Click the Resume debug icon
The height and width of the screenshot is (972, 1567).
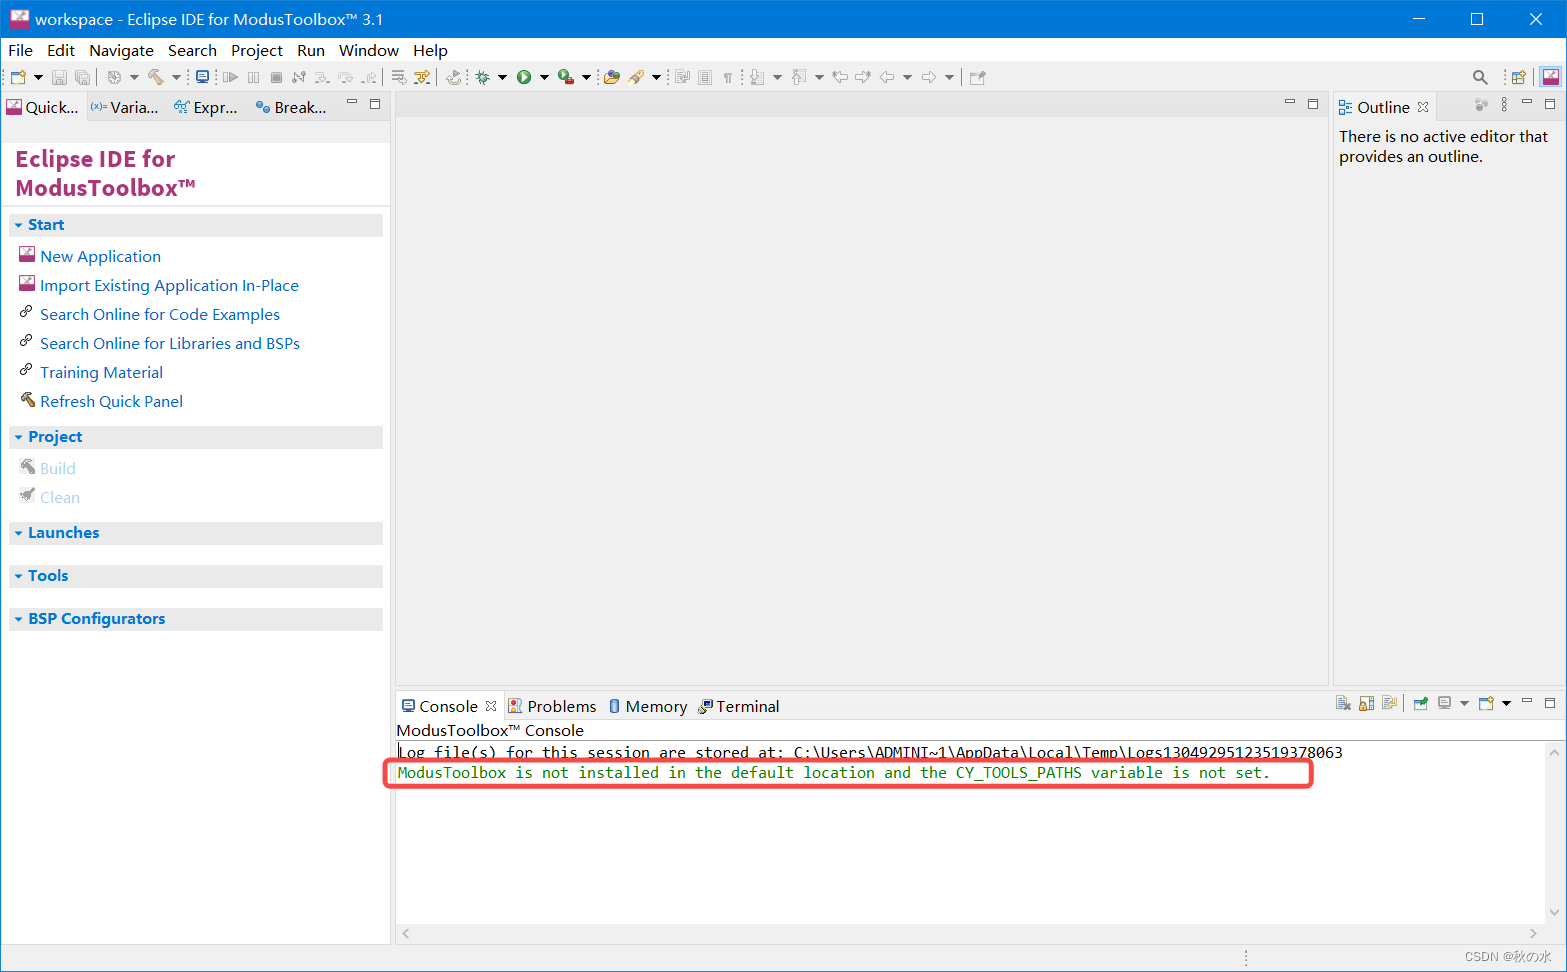pos(230,77)
